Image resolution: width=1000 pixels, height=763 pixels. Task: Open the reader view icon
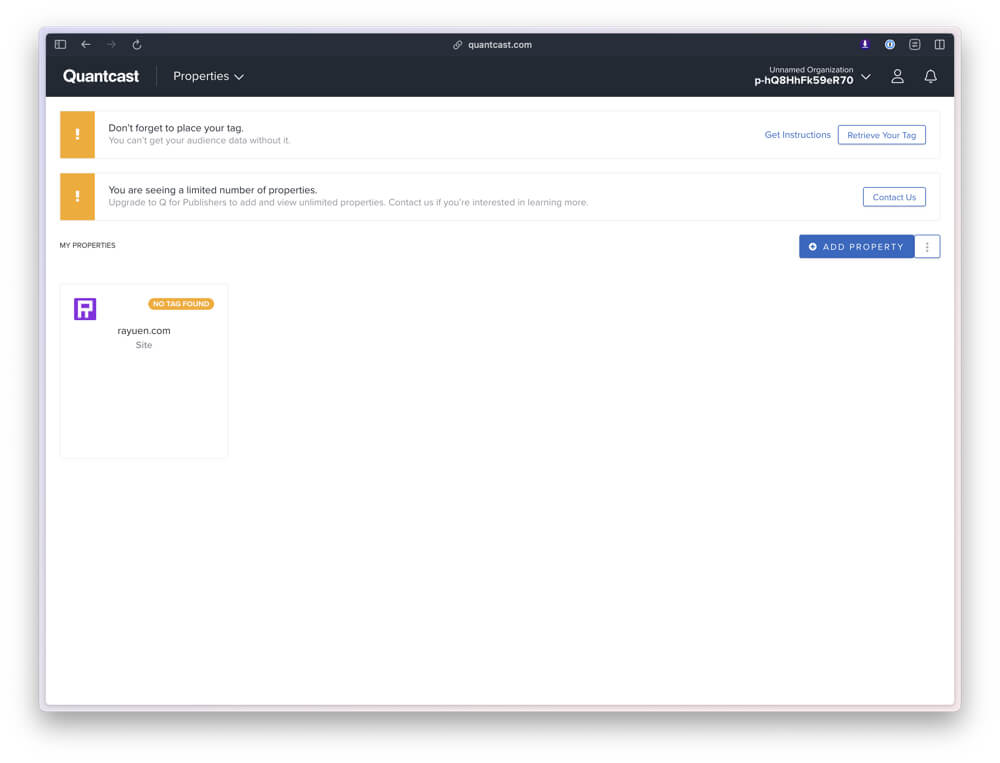pos(915,44)
